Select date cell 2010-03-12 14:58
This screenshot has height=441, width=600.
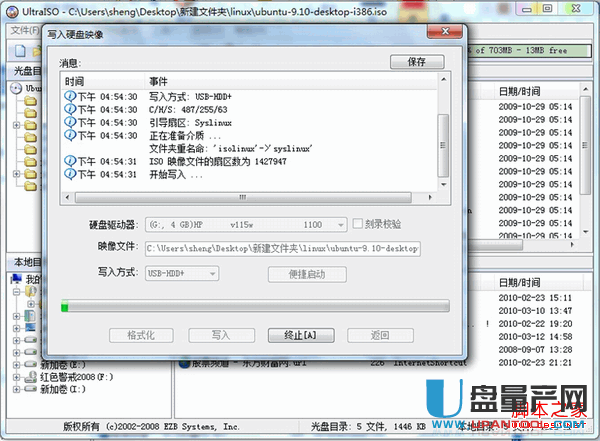pos(535,337)
